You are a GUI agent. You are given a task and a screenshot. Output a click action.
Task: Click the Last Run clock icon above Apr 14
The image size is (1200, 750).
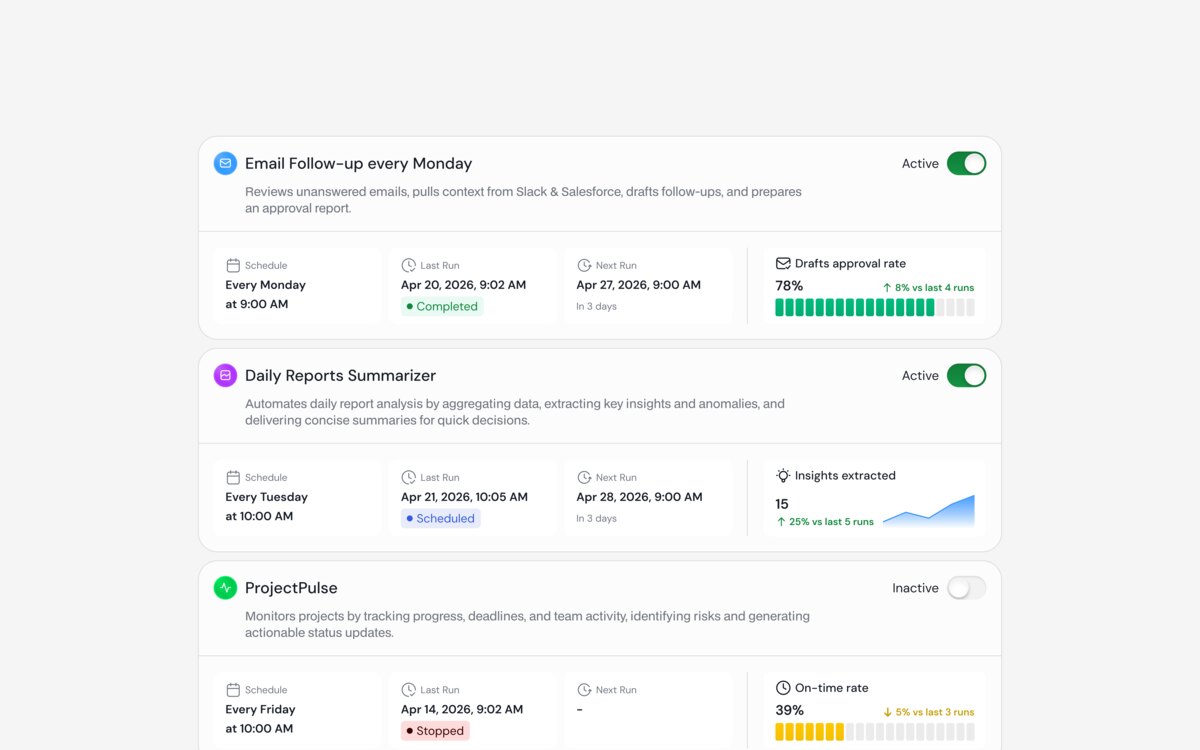[x=408, y=690]
